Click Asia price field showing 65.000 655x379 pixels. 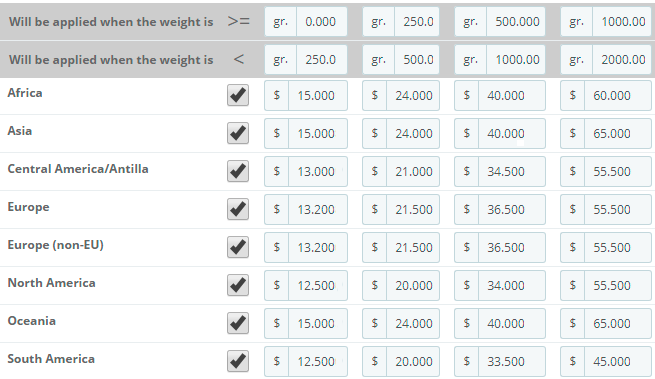pyautogui.click(x=618, y=134)
